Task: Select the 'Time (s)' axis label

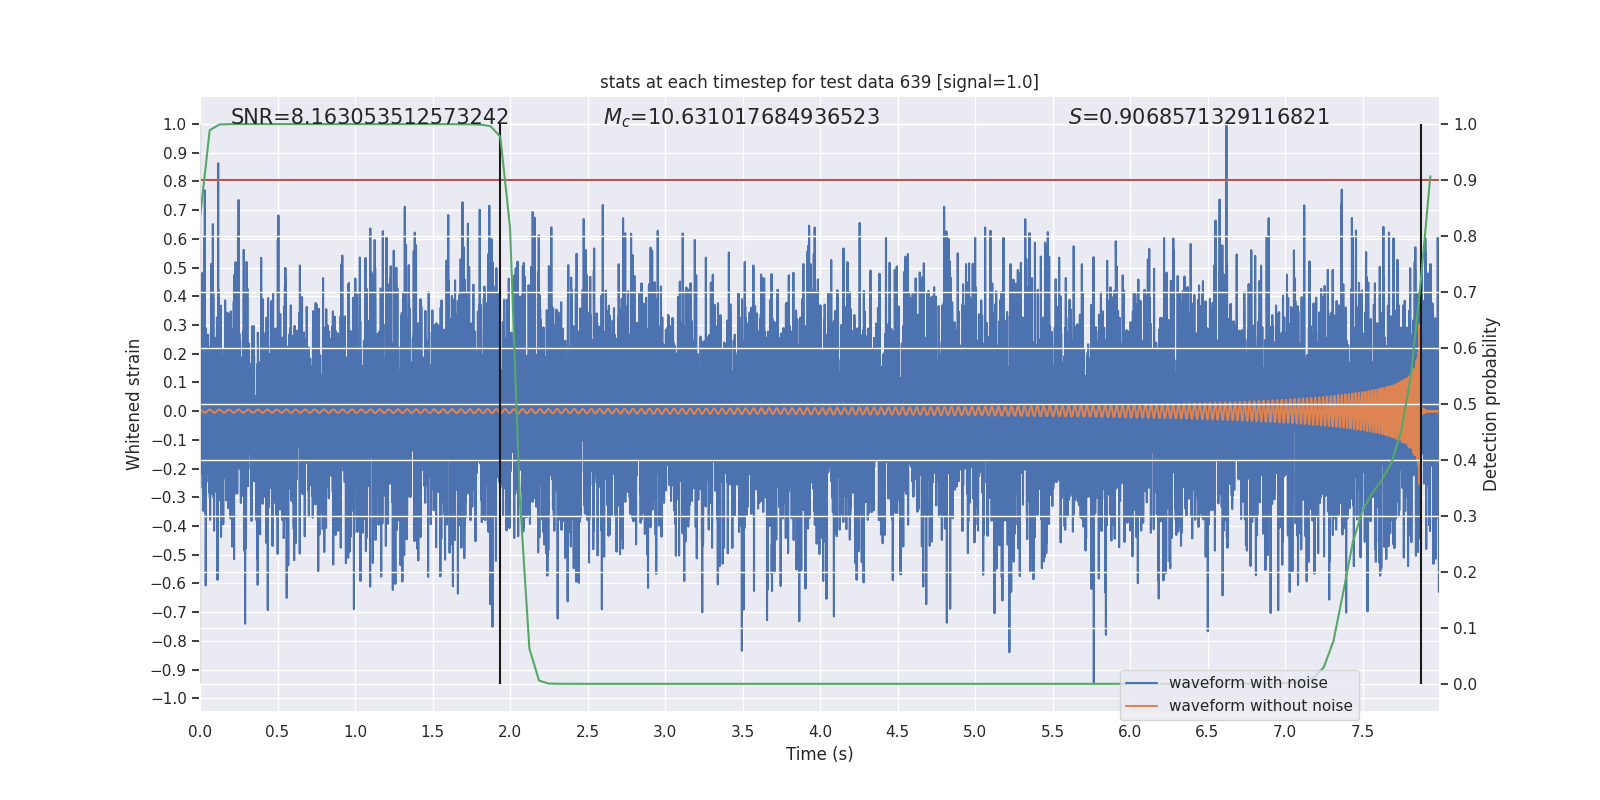Action: coord(819,754)
